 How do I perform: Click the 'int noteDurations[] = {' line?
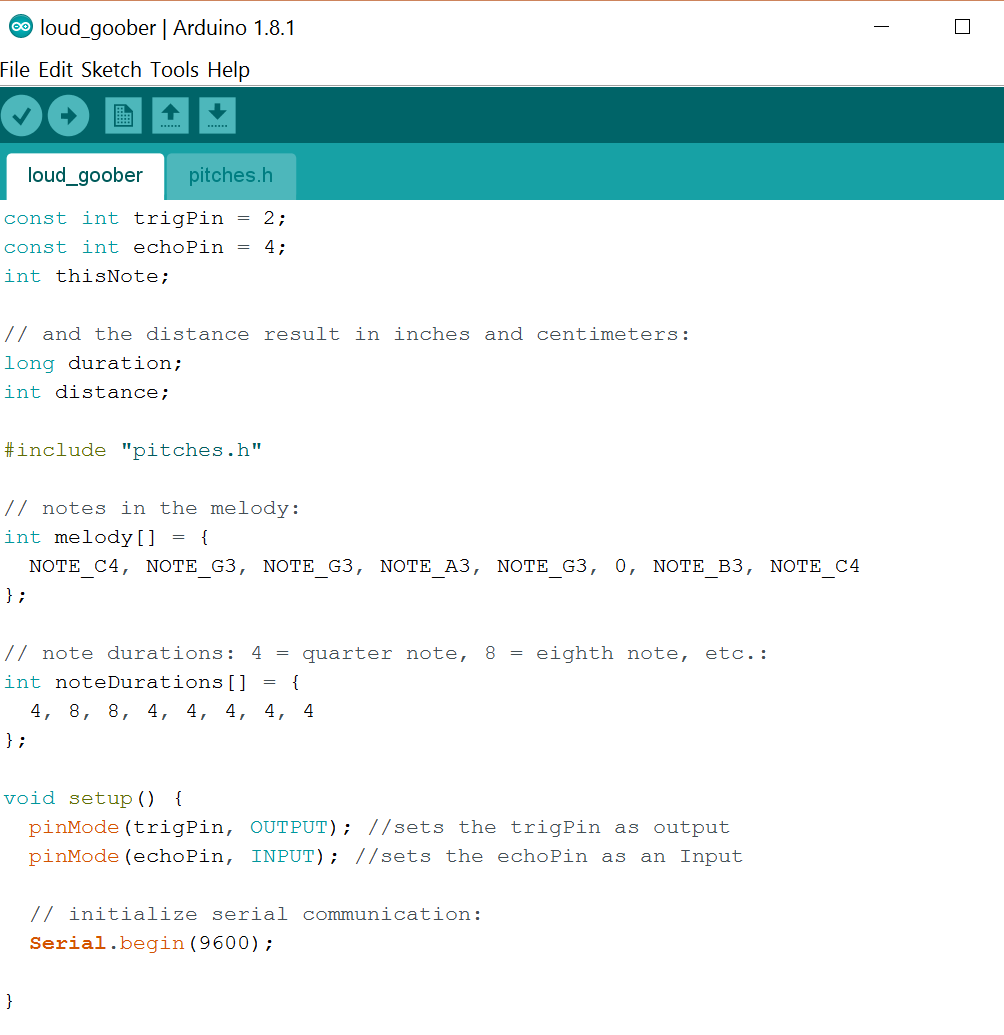pyautogui.click(x=152, y=683)
